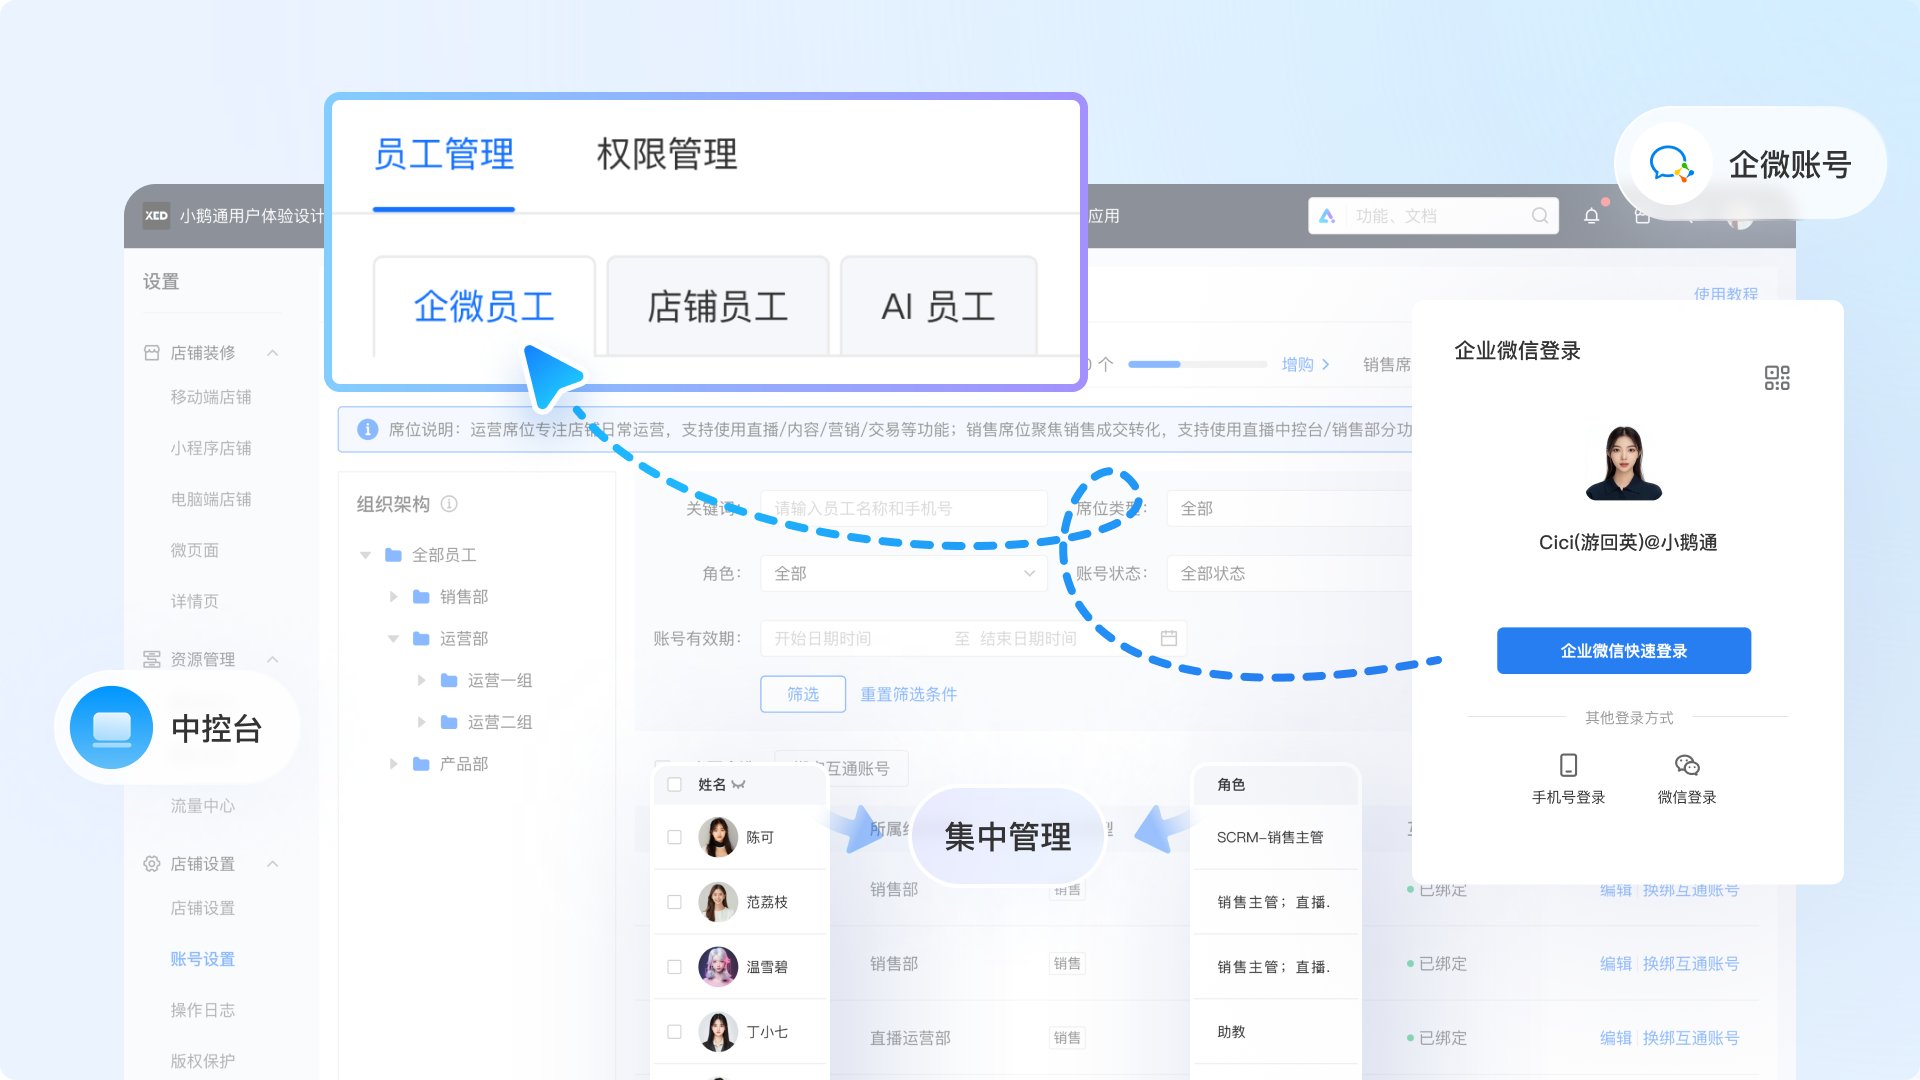Click the 销售部 folder icon
Viewport: 1920px width, 1080px height.
422,597
